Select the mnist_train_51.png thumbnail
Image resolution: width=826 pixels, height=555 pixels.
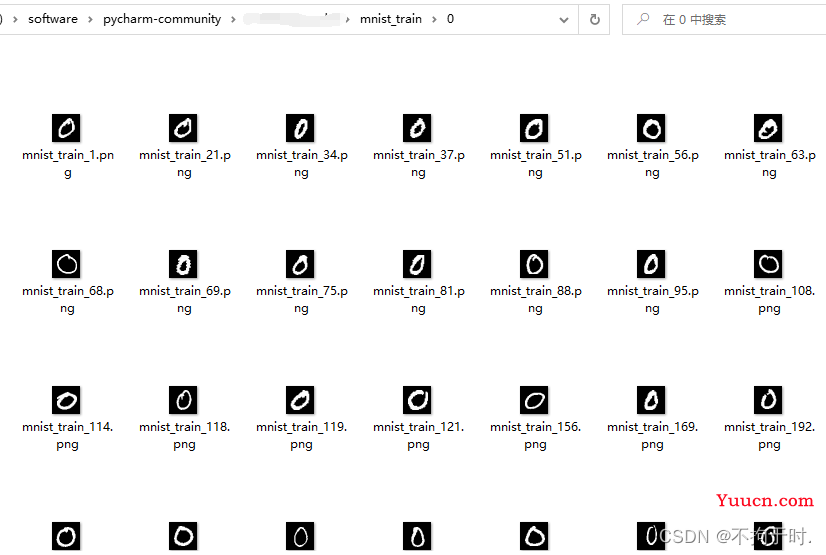coord(534,128)
